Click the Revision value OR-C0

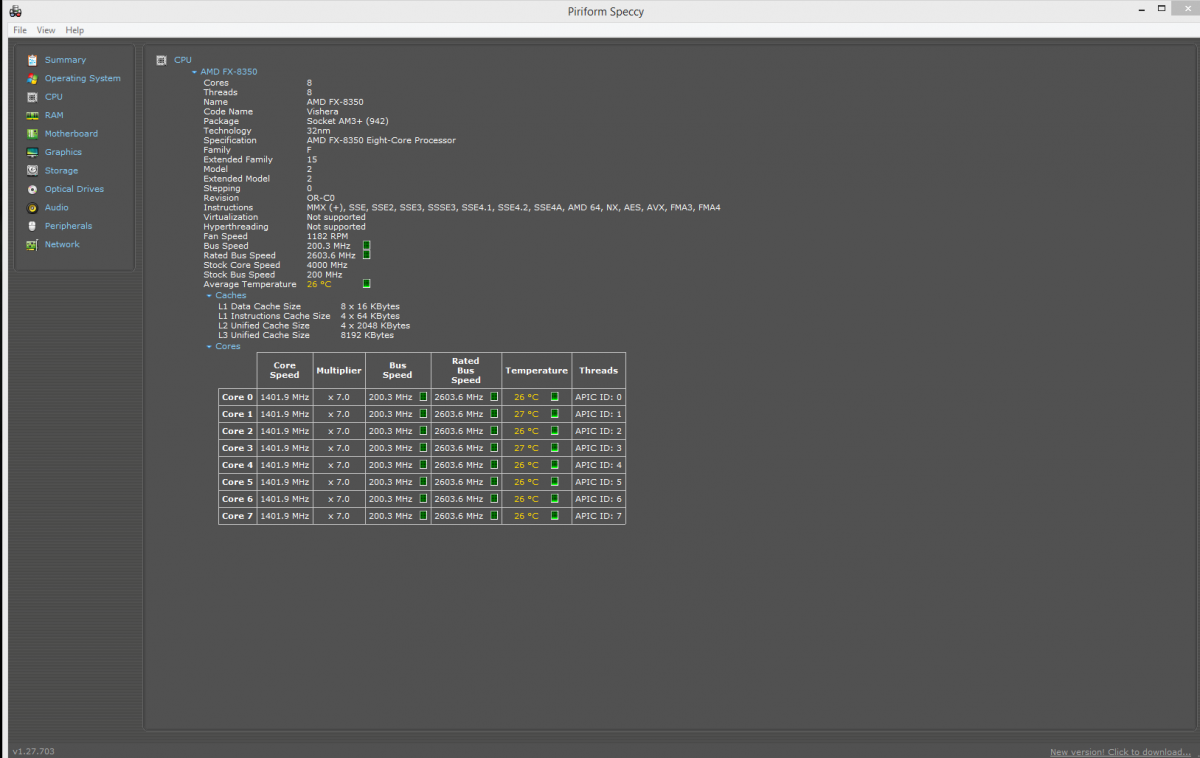point(320,198)
